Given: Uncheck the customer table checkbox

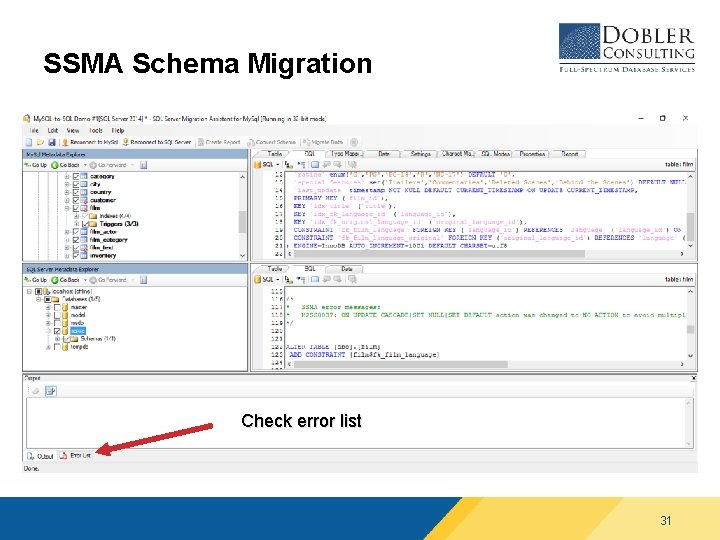Looking at the screenshot, I should [x=76, y=200].
